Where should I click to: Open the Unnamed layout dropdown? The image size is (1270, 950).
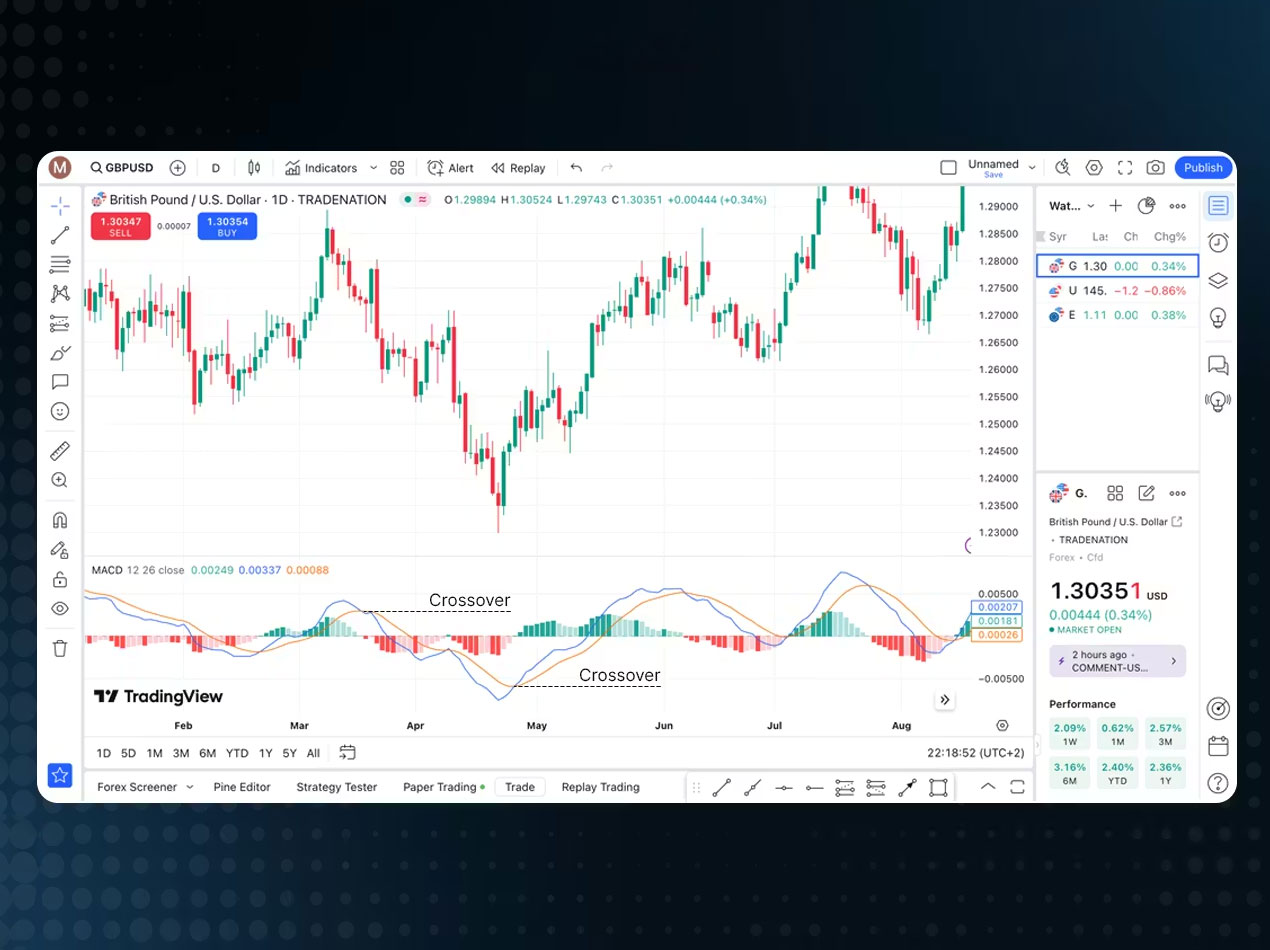(1032, 168)
